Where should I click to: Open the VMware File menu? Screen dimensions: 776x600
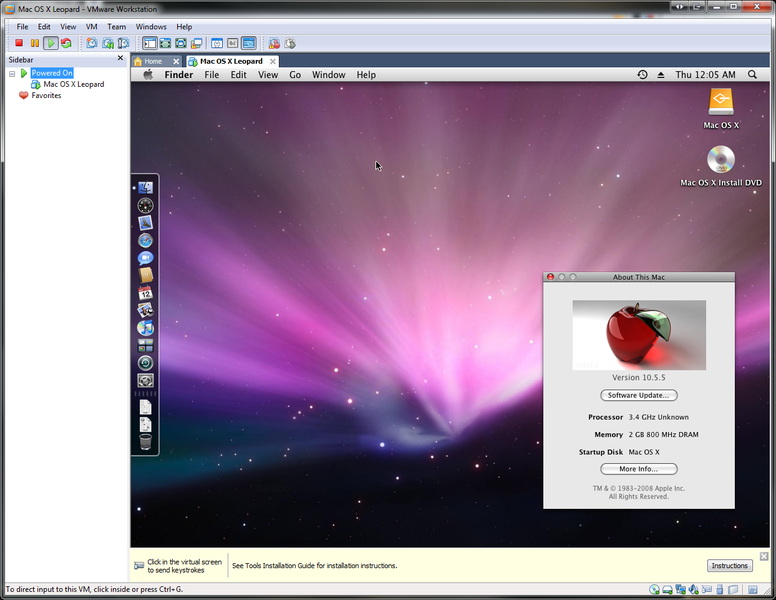[22, 27]
